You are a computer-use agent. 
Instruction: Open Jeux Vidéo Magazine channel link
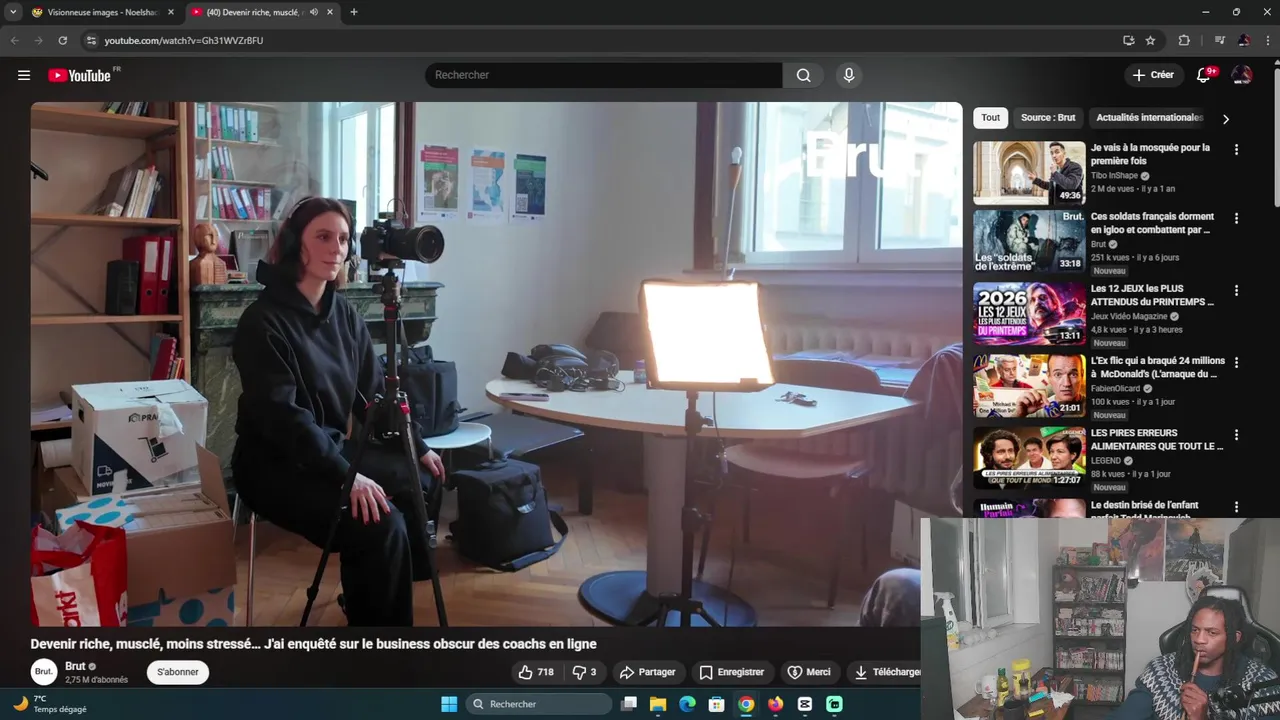click(1128, 316)
